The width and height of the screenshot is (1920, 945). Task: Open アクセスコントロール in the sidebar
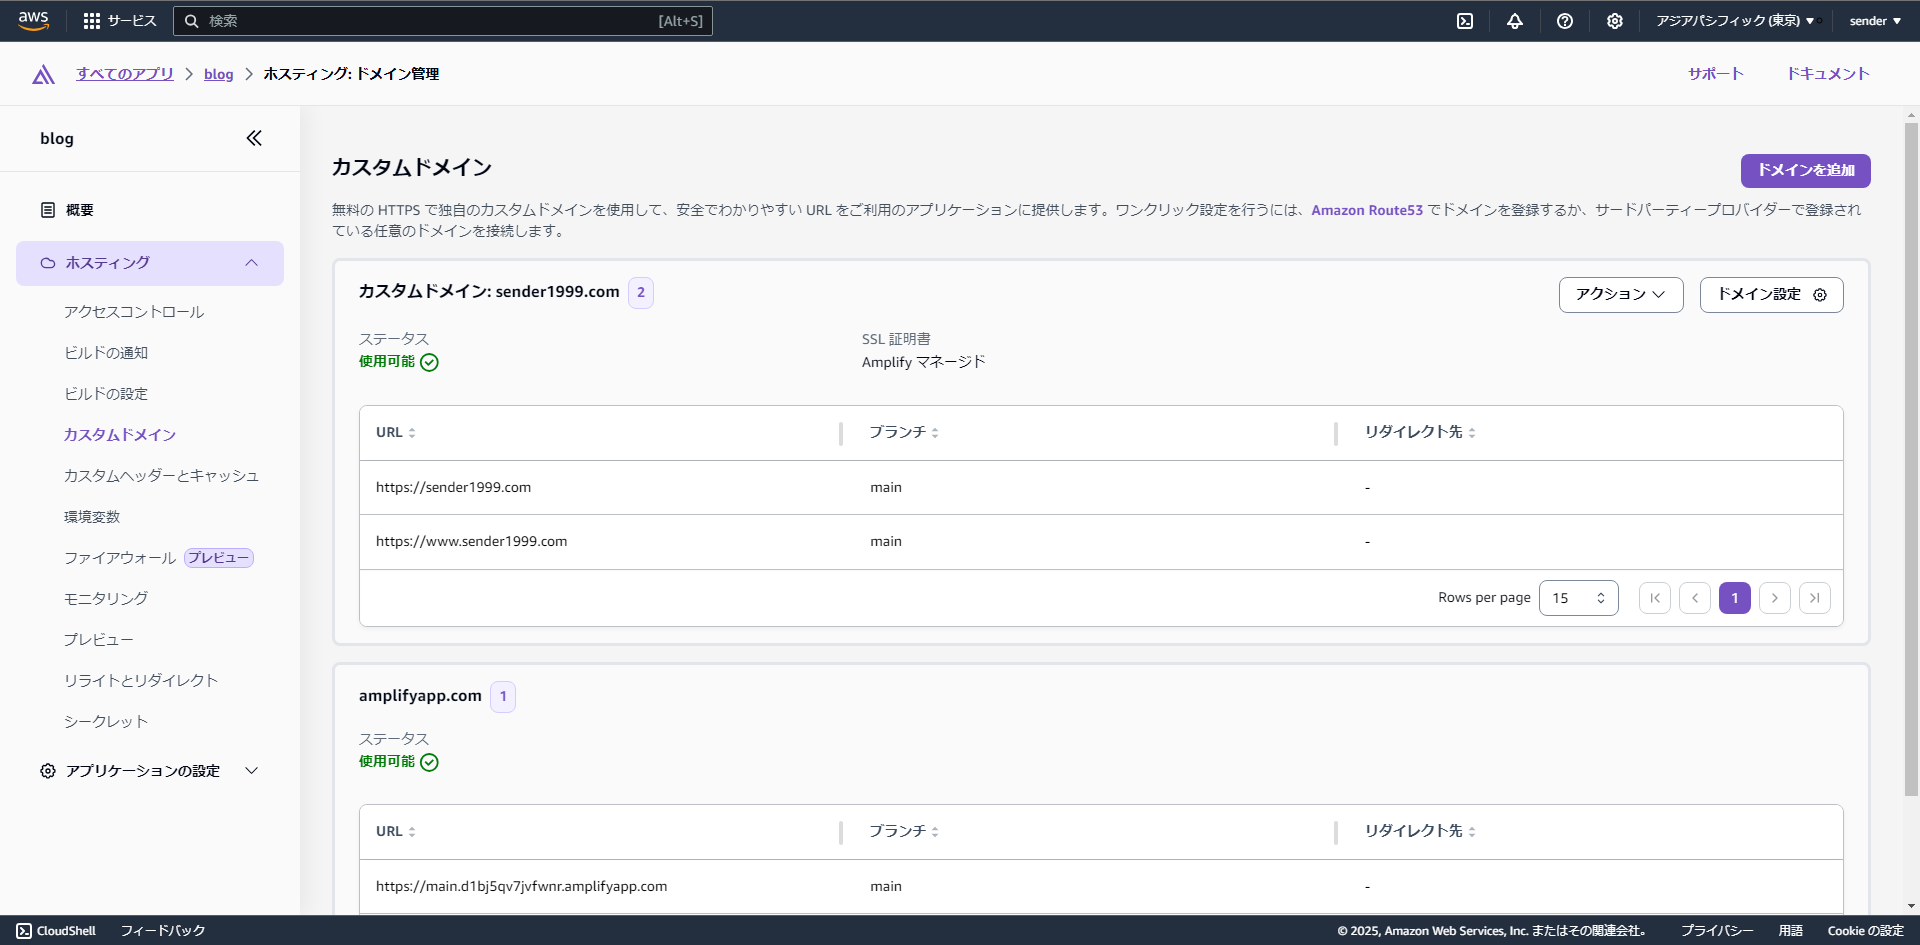134,312
